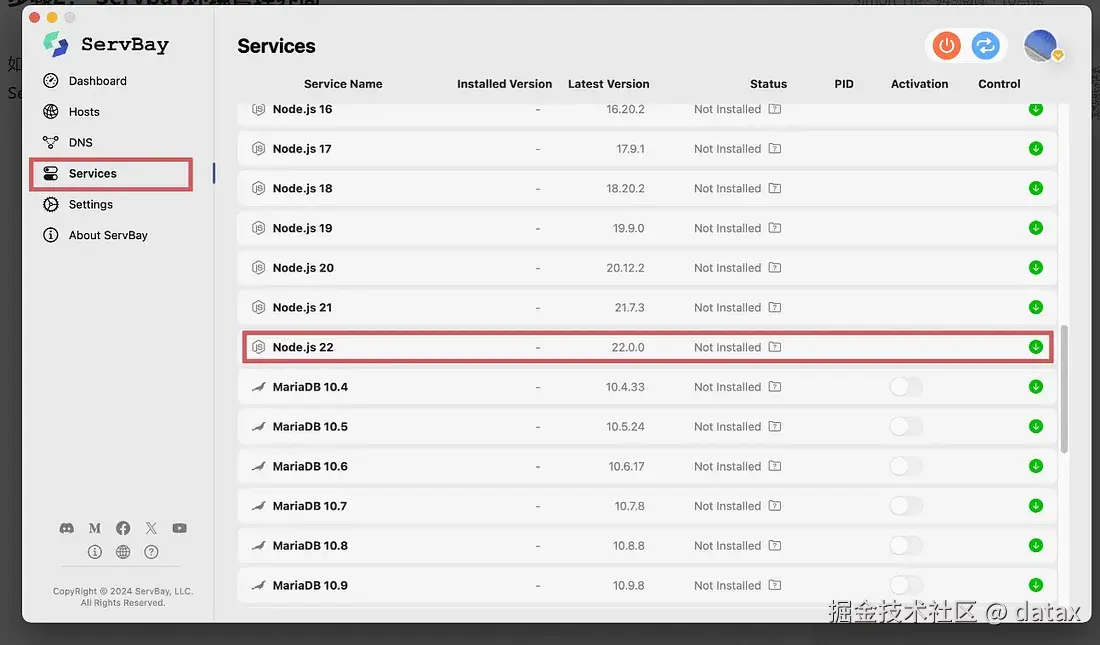Viewport: 1100px width, 645px height.
Task: Click latest version 10.9.8
Action: point(628,585)
